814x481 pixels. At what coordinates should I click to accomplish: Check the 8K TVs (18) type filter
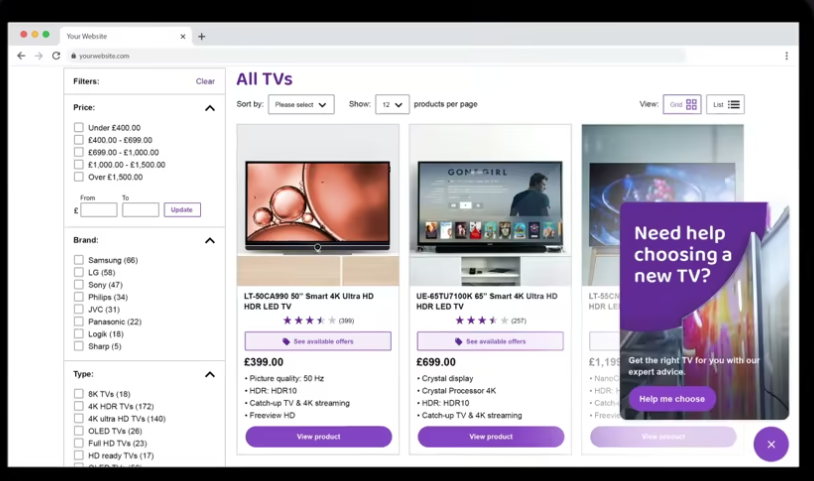78,394
